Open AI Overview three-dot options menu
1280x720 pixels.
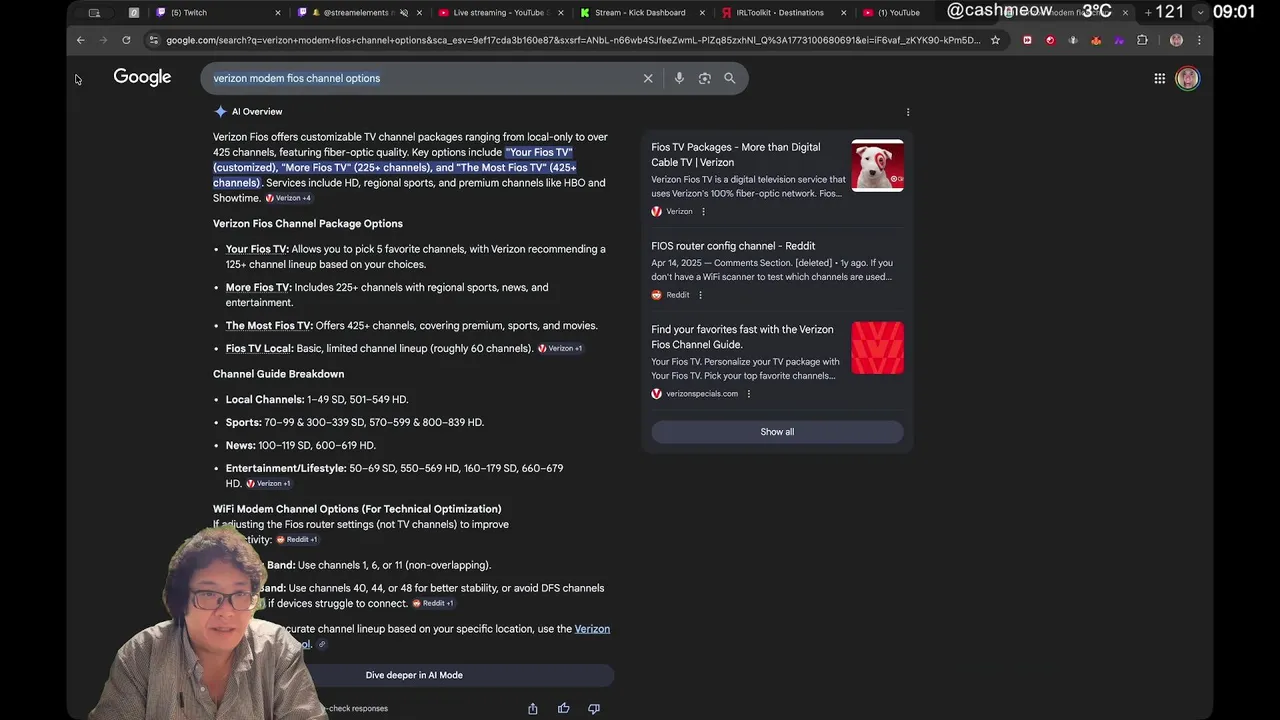[908, 112]
